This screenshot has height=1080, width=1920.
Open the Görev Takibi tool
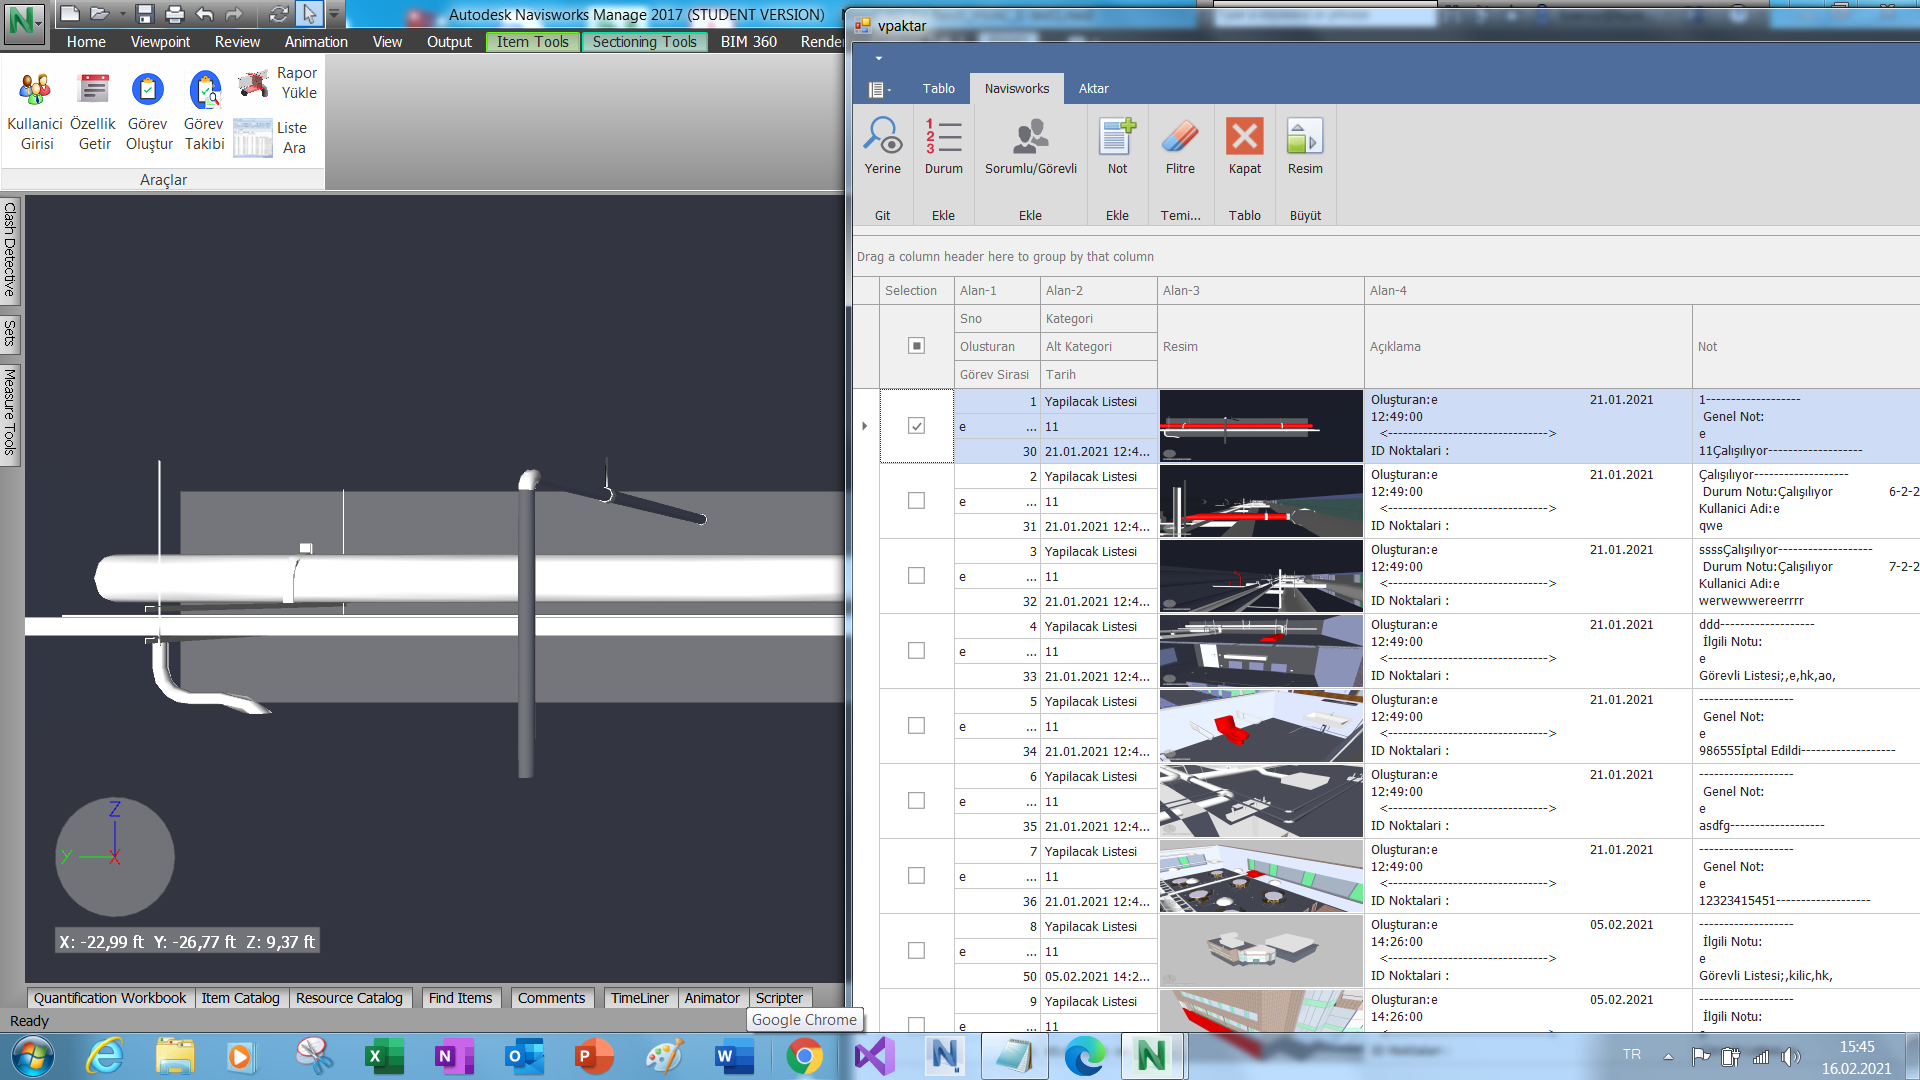pos(204,111)
